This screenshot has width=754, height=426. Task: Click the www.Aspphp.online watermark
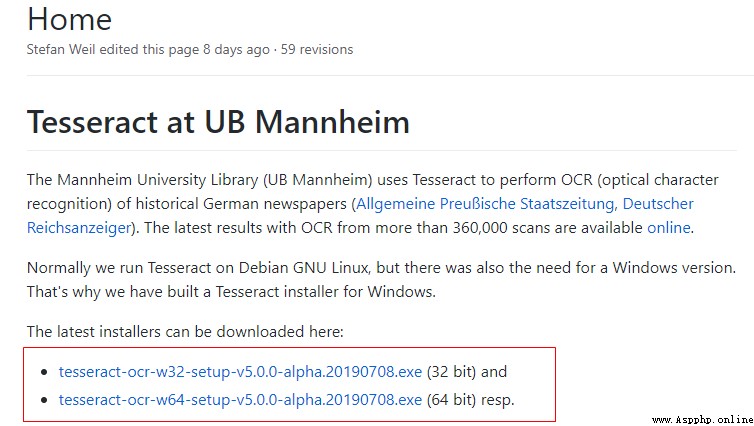tap(703, 420)
